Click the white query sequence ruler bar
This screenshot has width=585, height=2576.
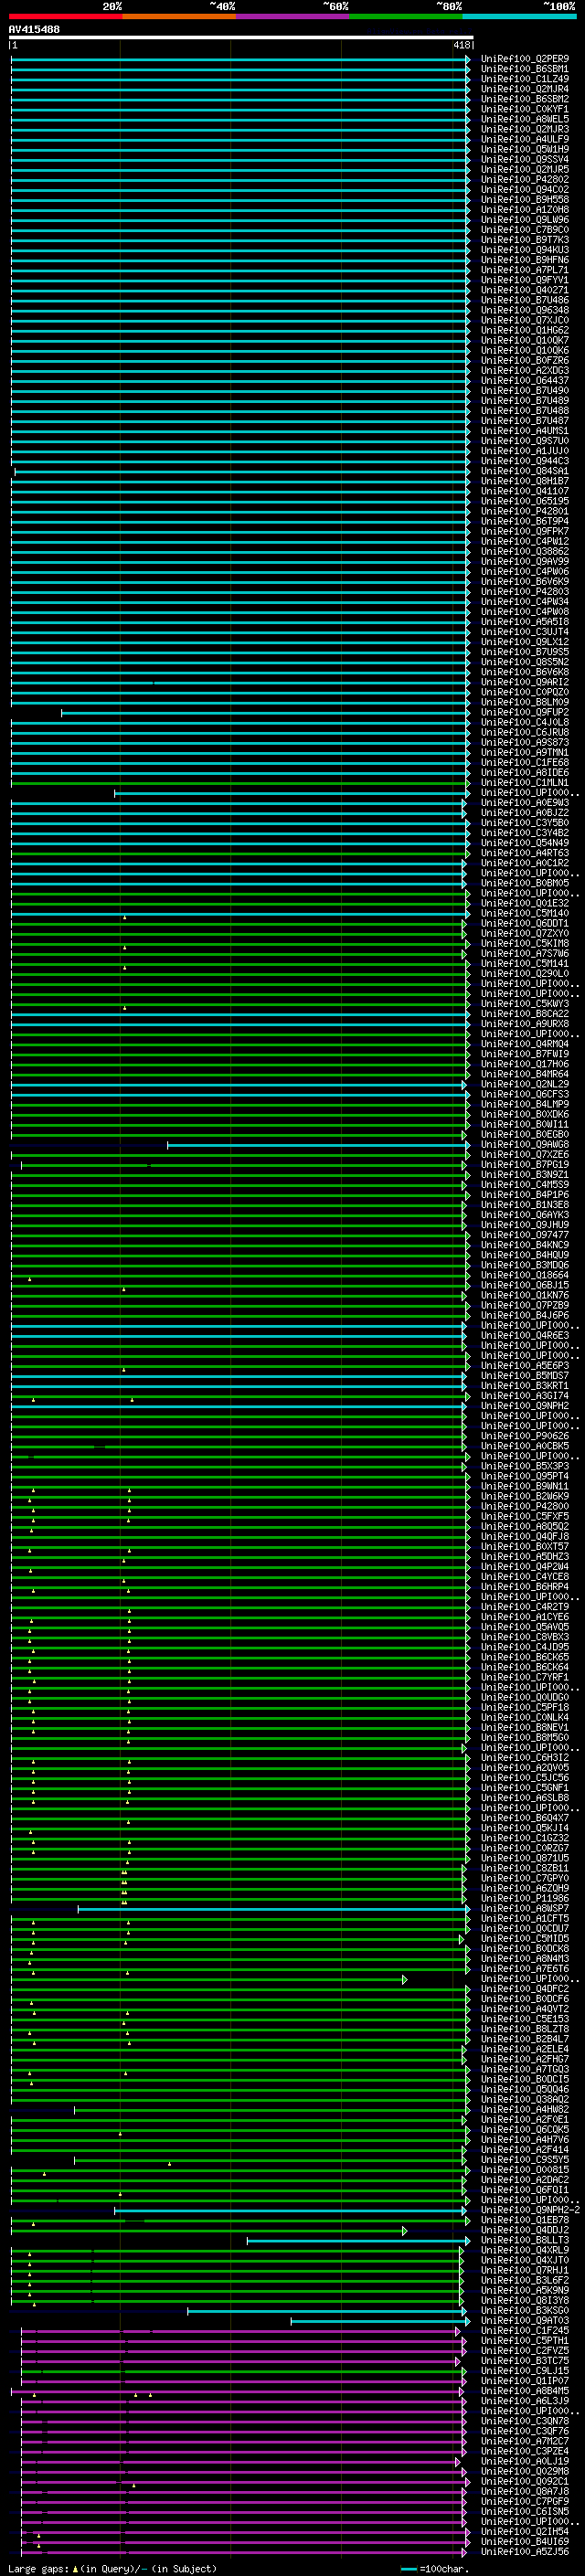coord(240,38)
